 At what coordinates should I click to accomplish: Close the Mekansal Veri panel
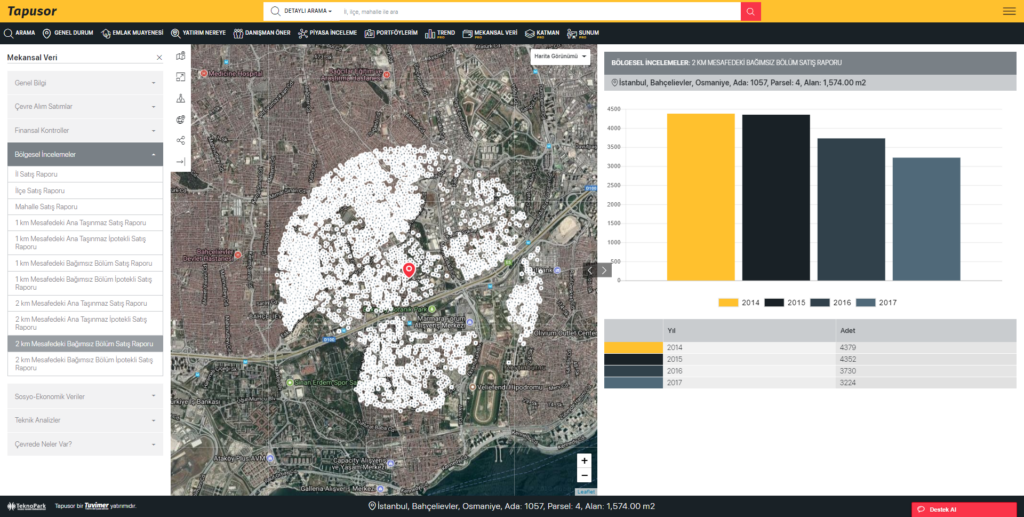(158, 58)
